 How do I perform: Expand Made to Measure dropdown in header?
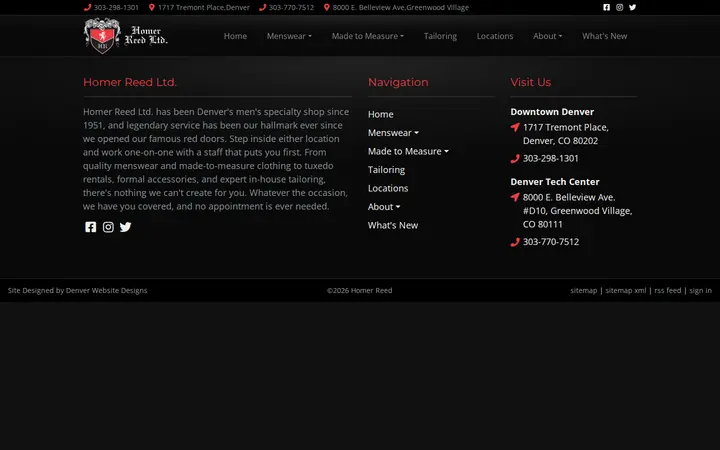pyautogui.click(x=368, y=36)
